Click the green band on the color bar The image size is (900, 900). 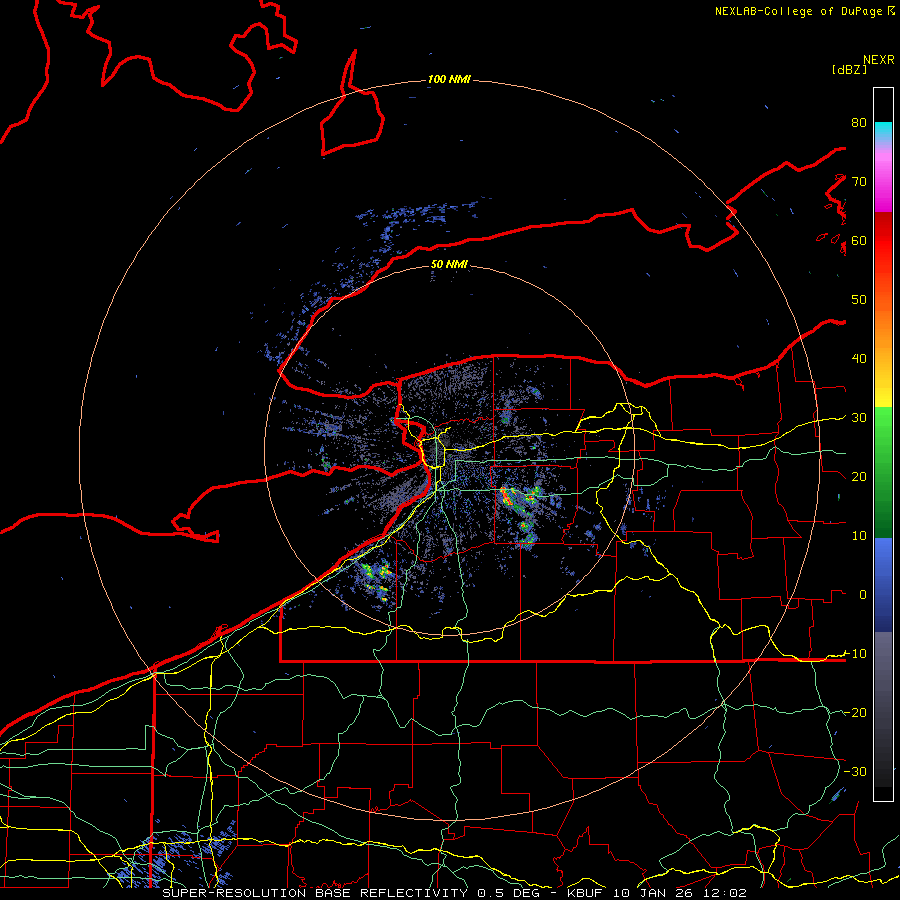point(883,472)
